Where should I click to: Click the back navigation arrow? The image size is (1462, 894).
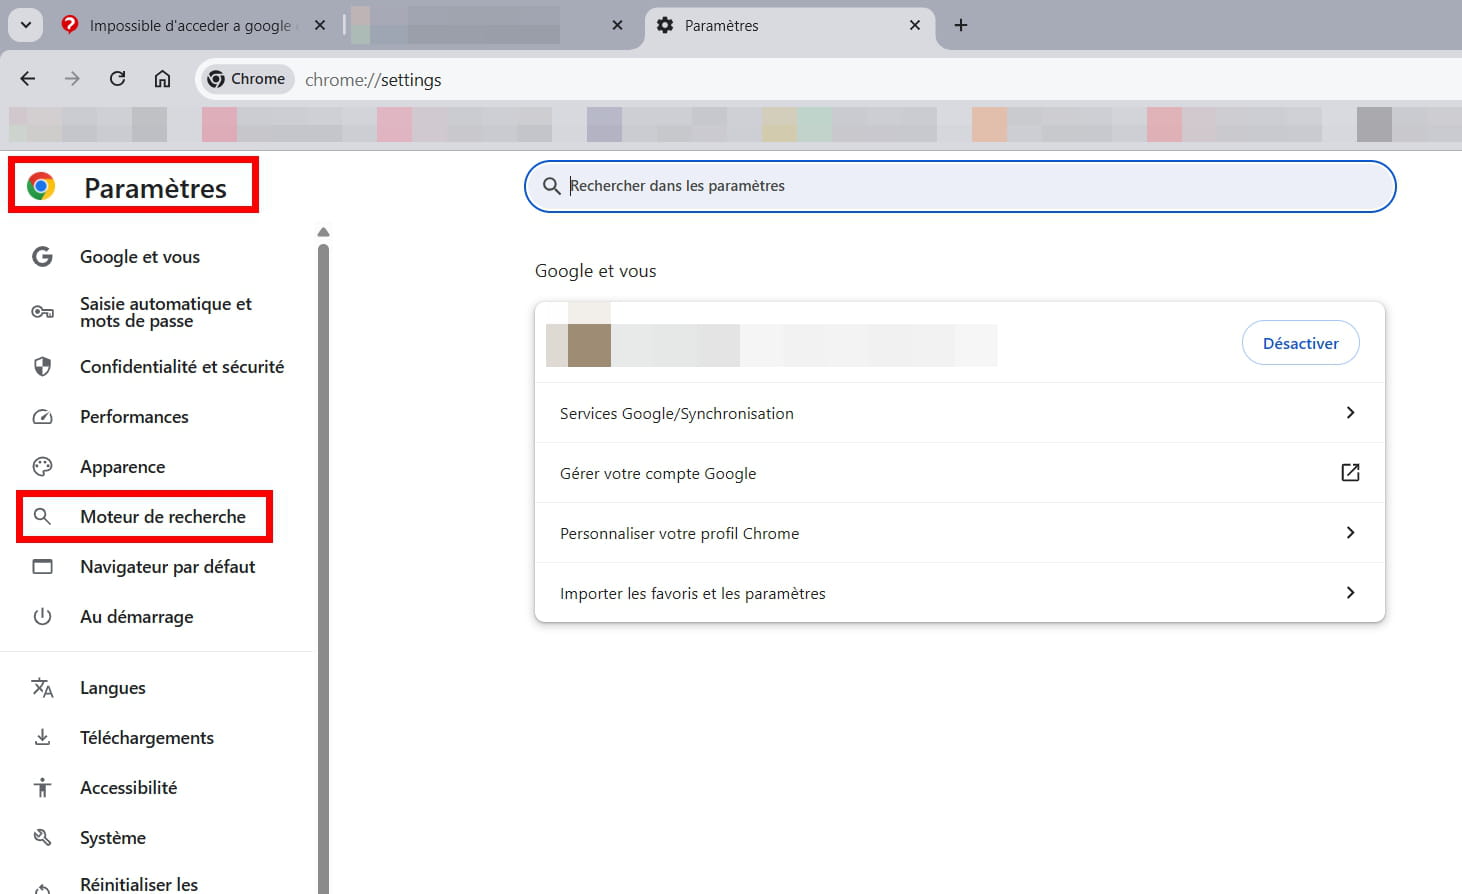28,79
